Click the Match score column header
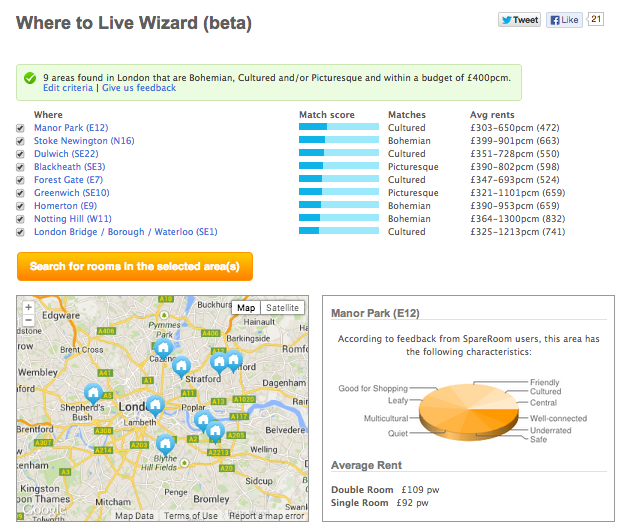The height and width of the screenshot is (532, 631). (327, 115)
